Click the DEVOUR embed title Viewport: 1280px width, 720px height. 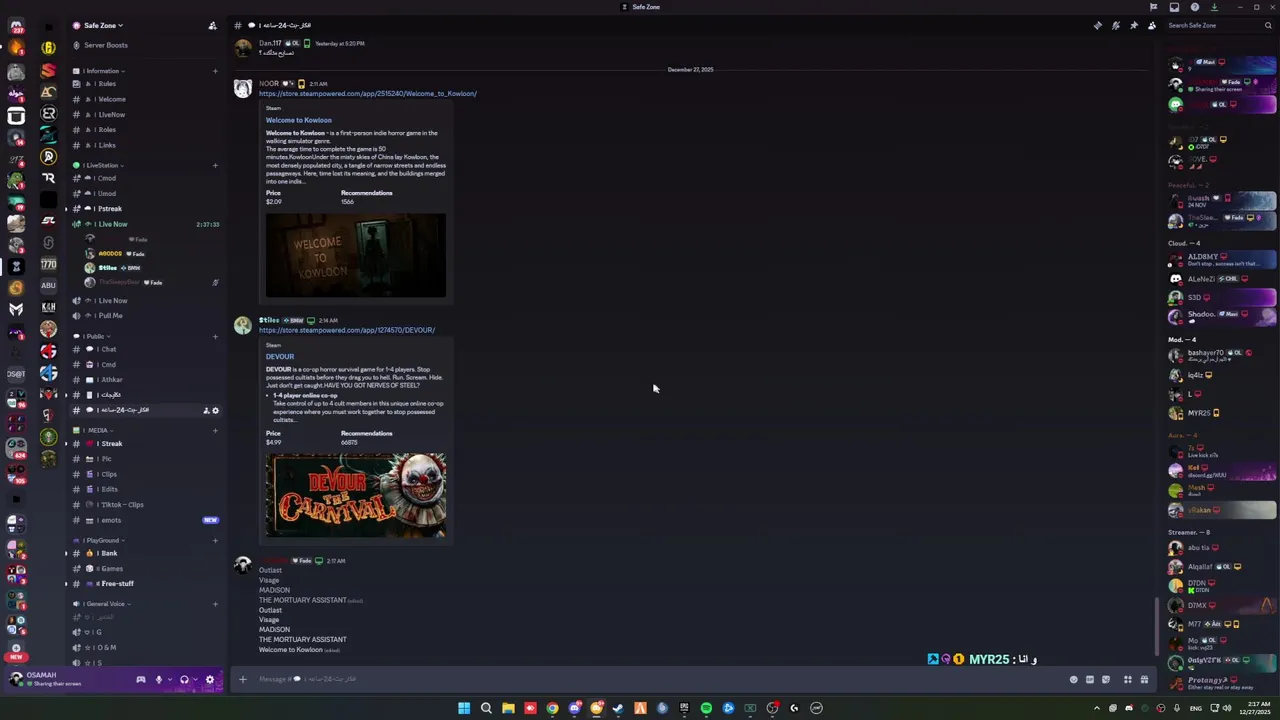point(280,356)
